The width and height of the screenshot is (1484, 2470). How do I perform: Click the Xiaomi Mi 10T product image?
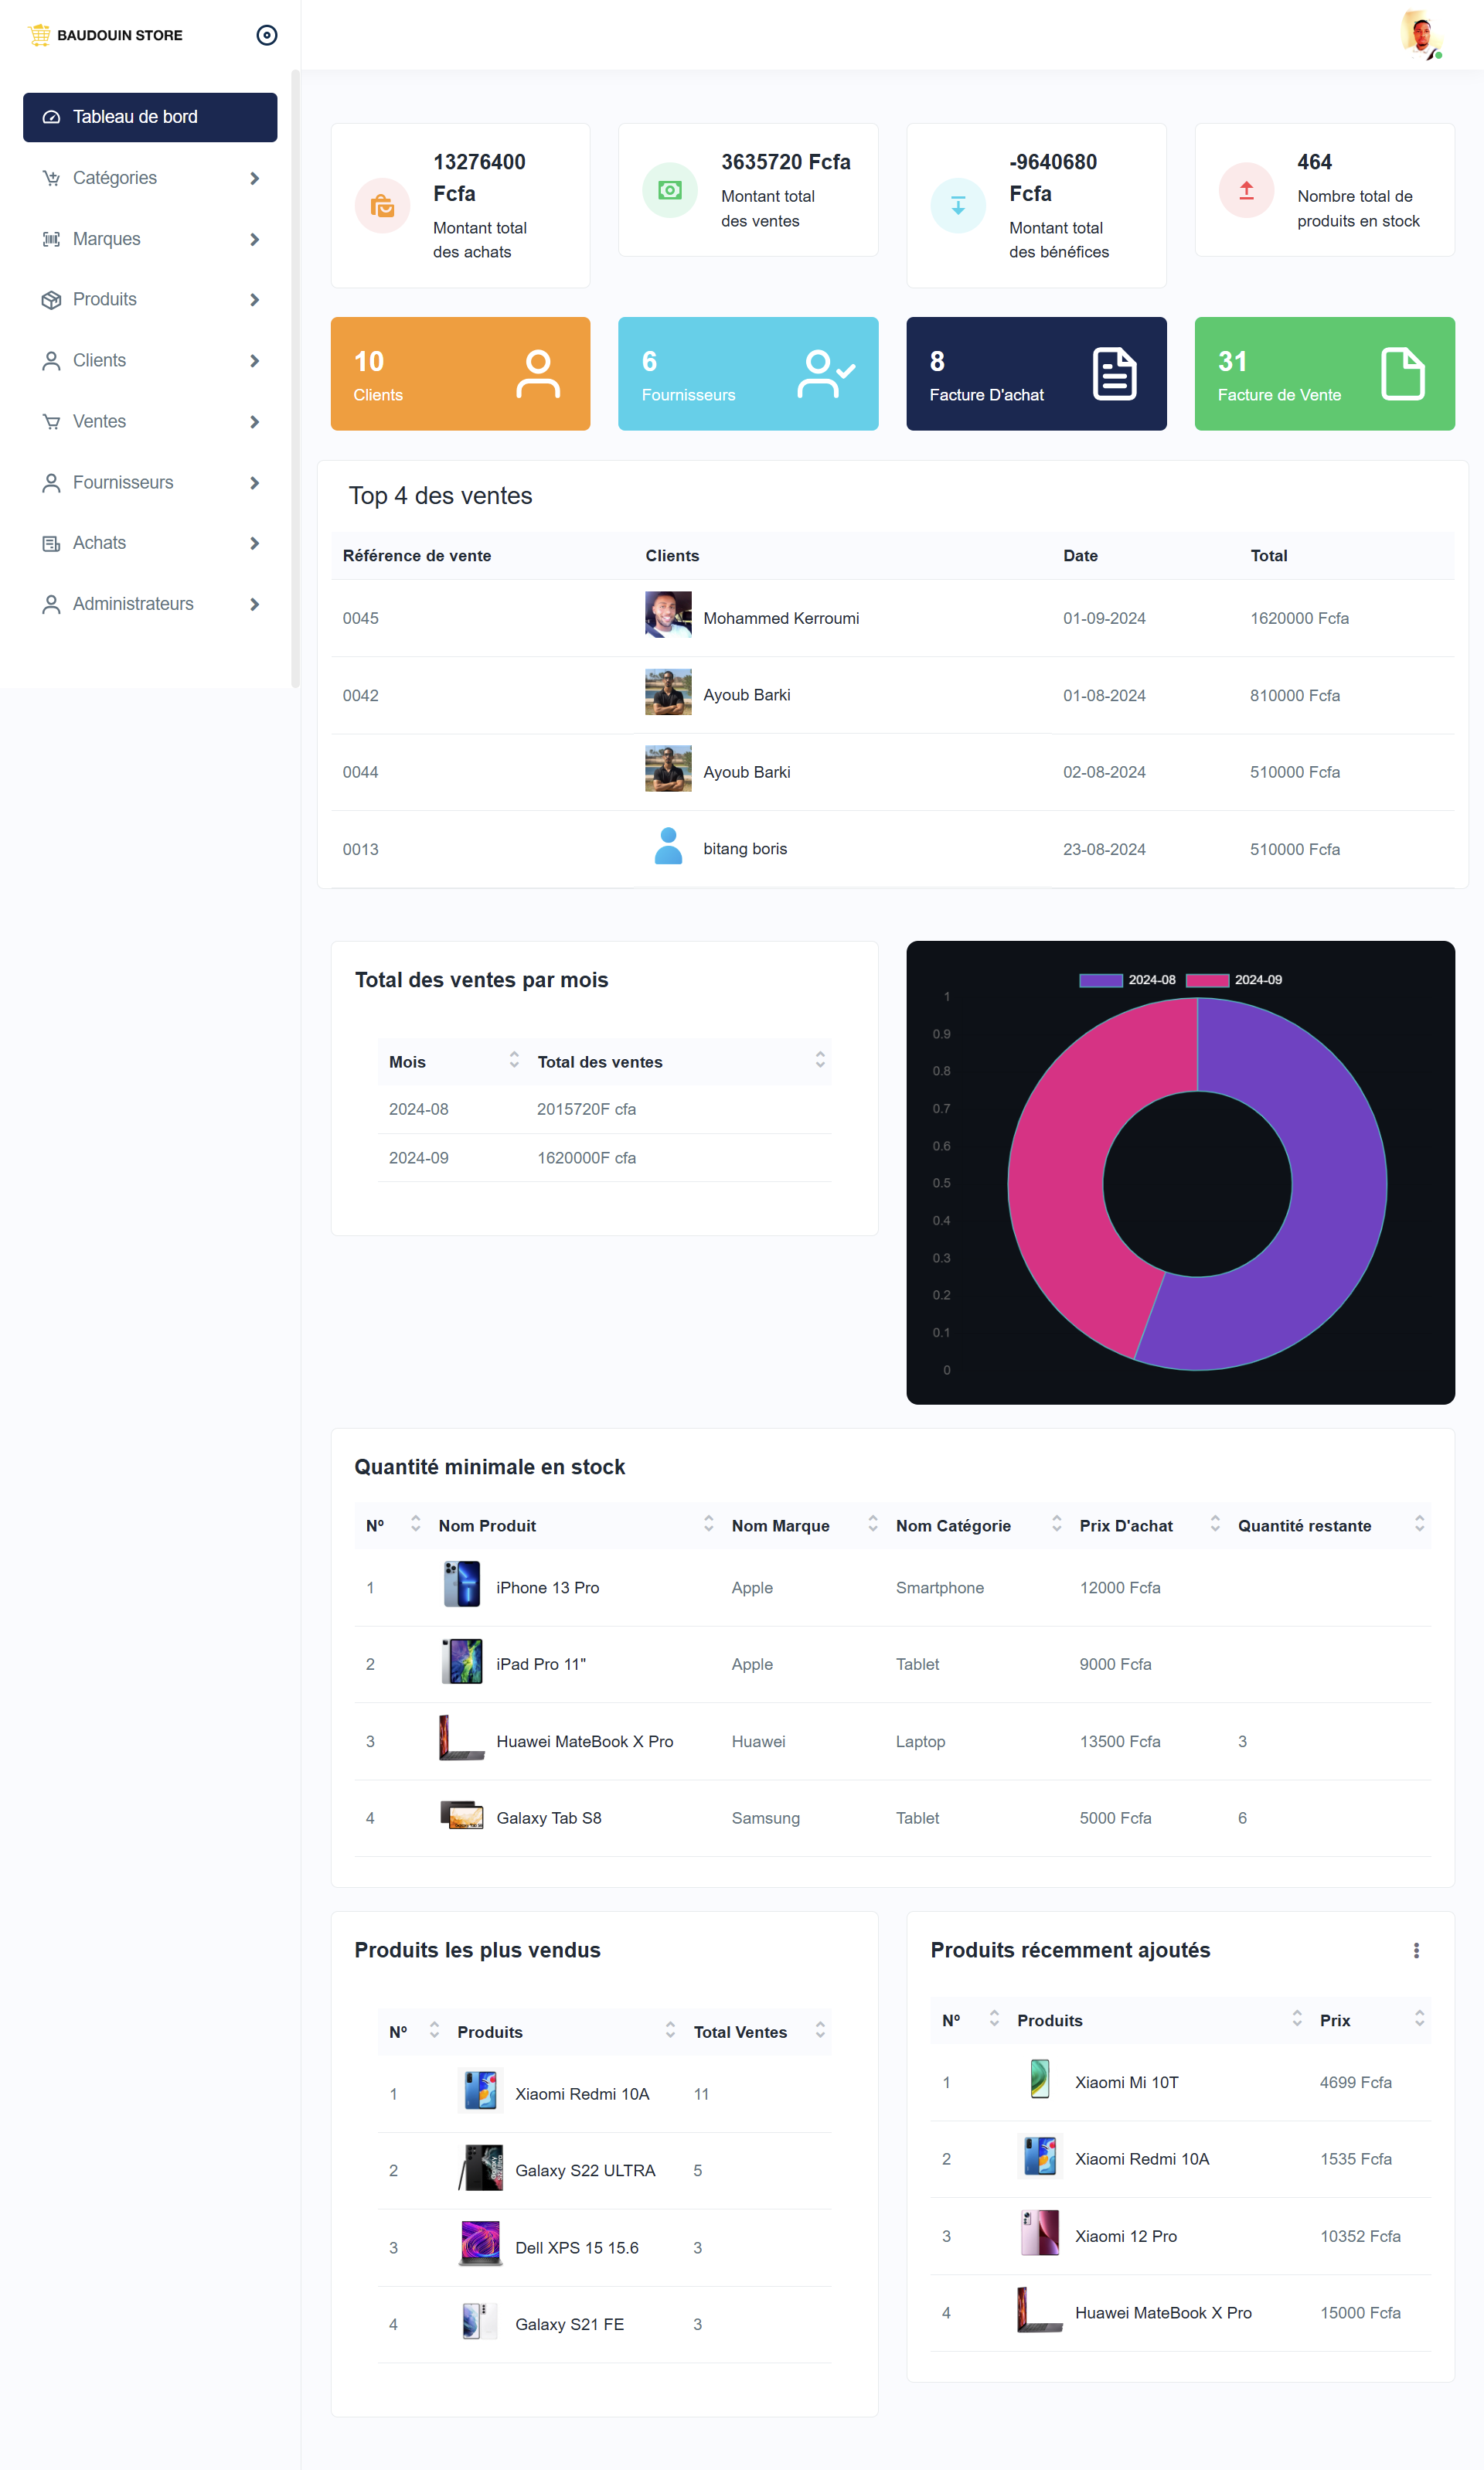[x=1040, y=2079]
